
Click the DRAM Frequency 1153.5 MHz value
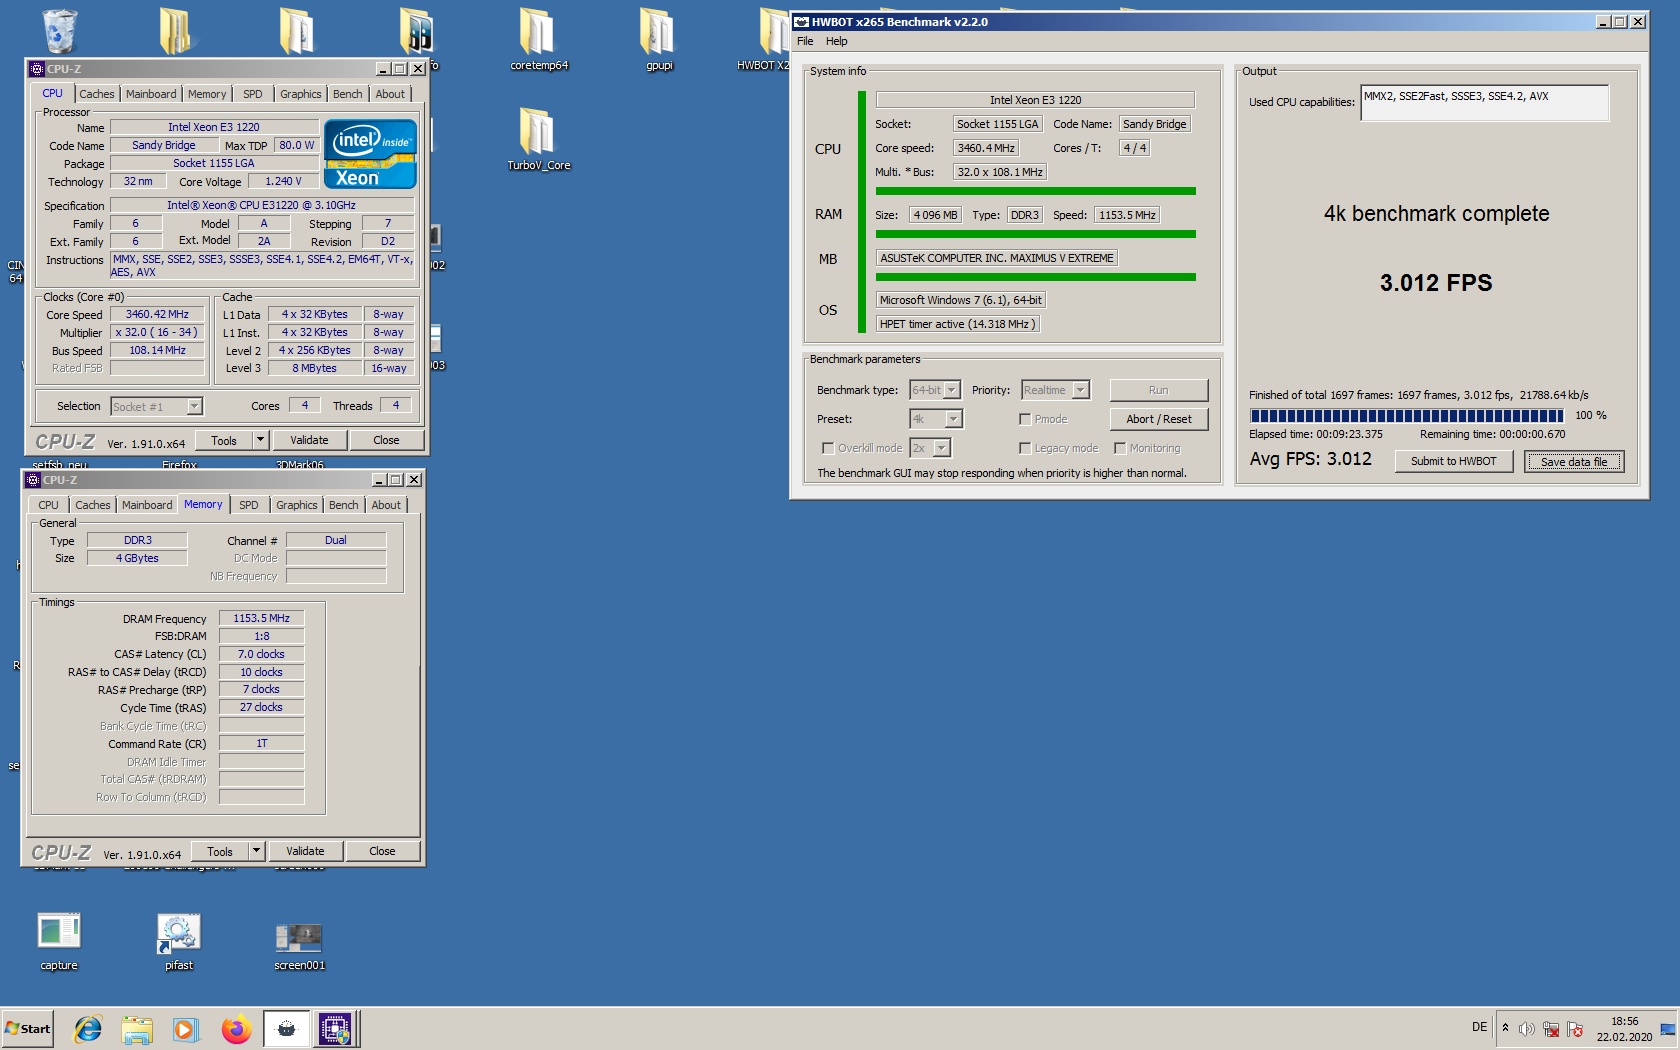click(261, 618)
